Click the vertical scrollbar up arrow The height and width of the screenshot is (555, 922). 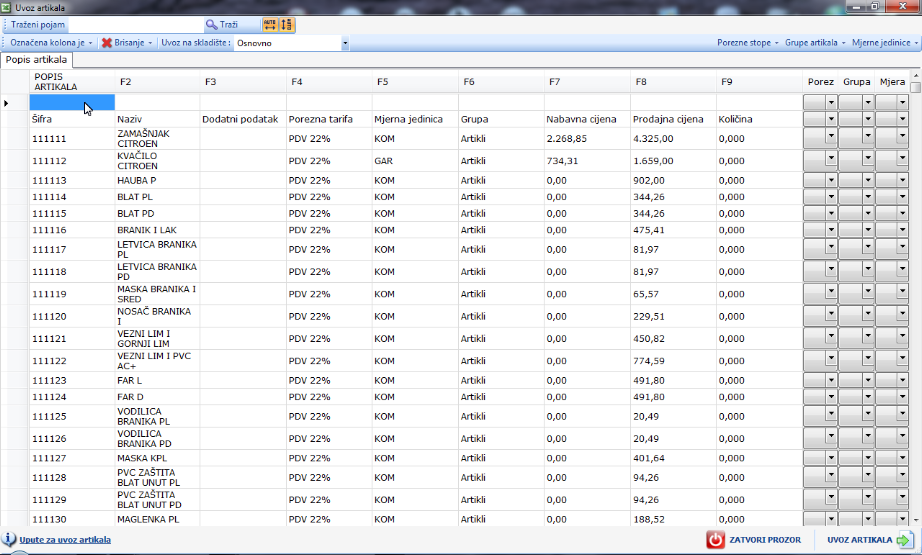[x=916, y=76]
